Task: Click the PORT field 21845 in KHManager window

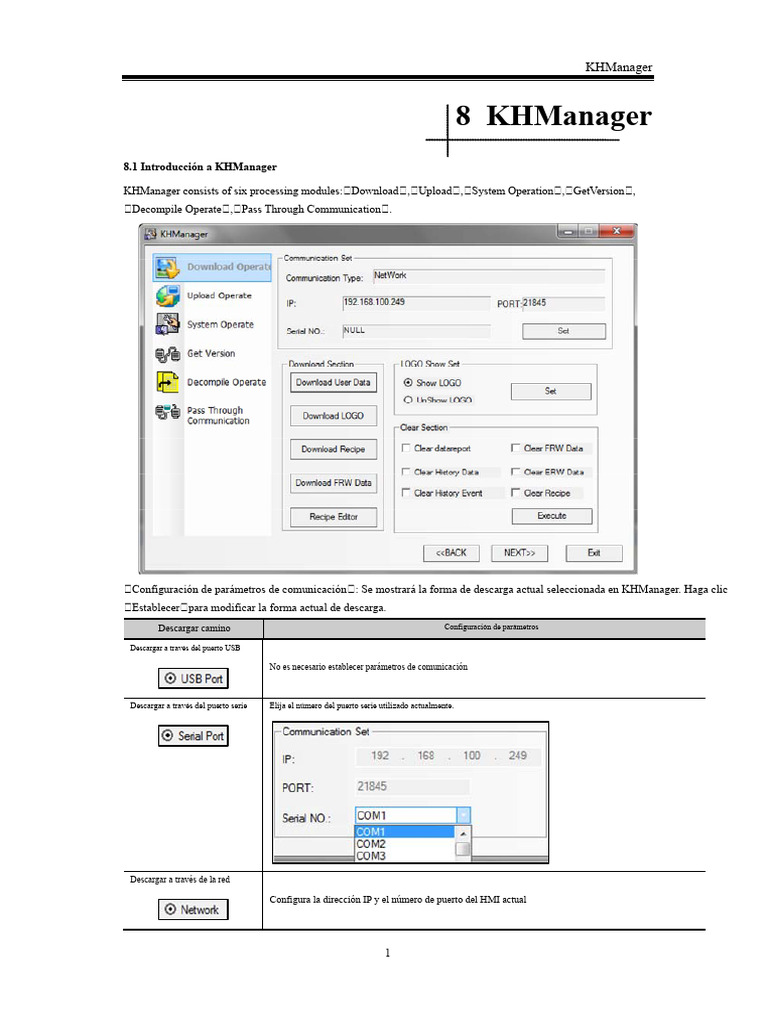Action: point(563,303)
